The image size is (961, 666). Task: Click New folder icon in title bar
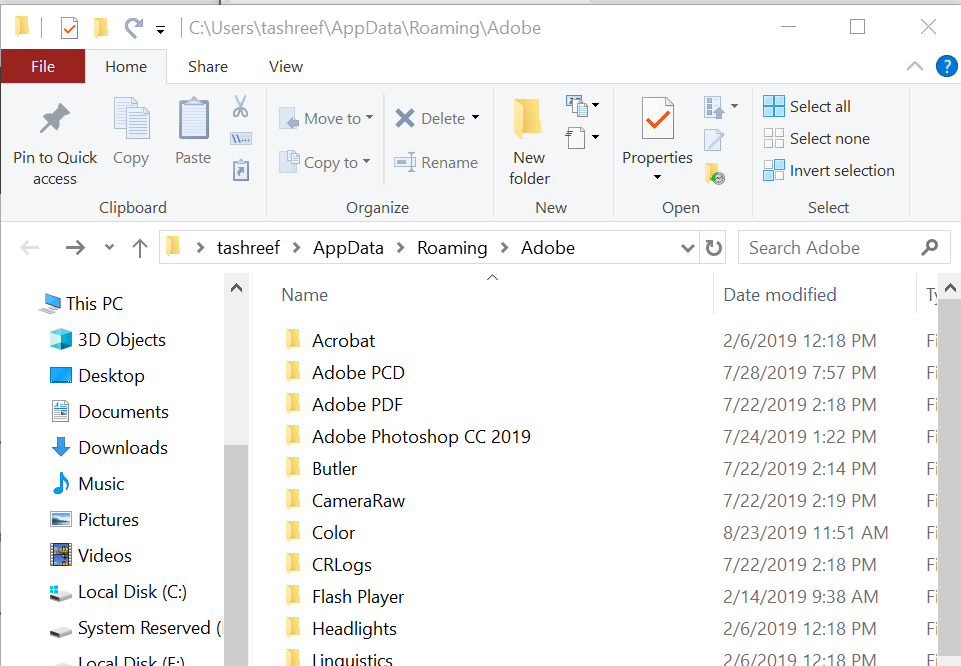(x=101, y=28)
